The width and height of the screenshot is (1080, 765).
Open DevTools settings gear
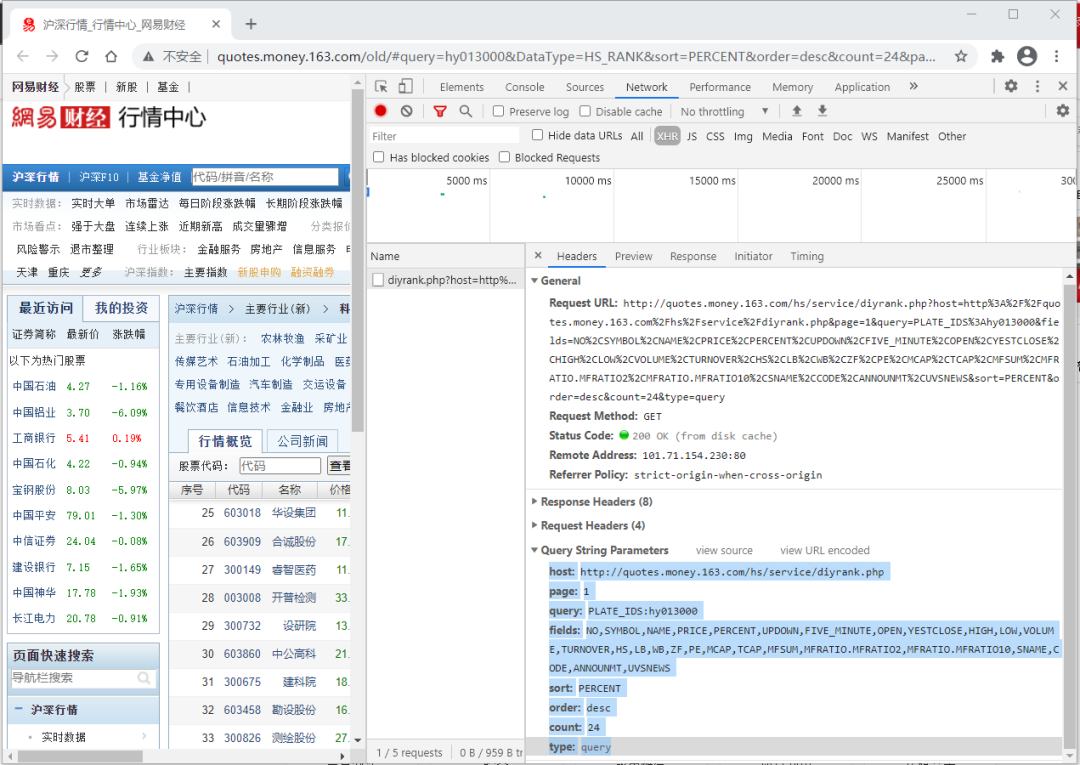[x=1011, y=86]
